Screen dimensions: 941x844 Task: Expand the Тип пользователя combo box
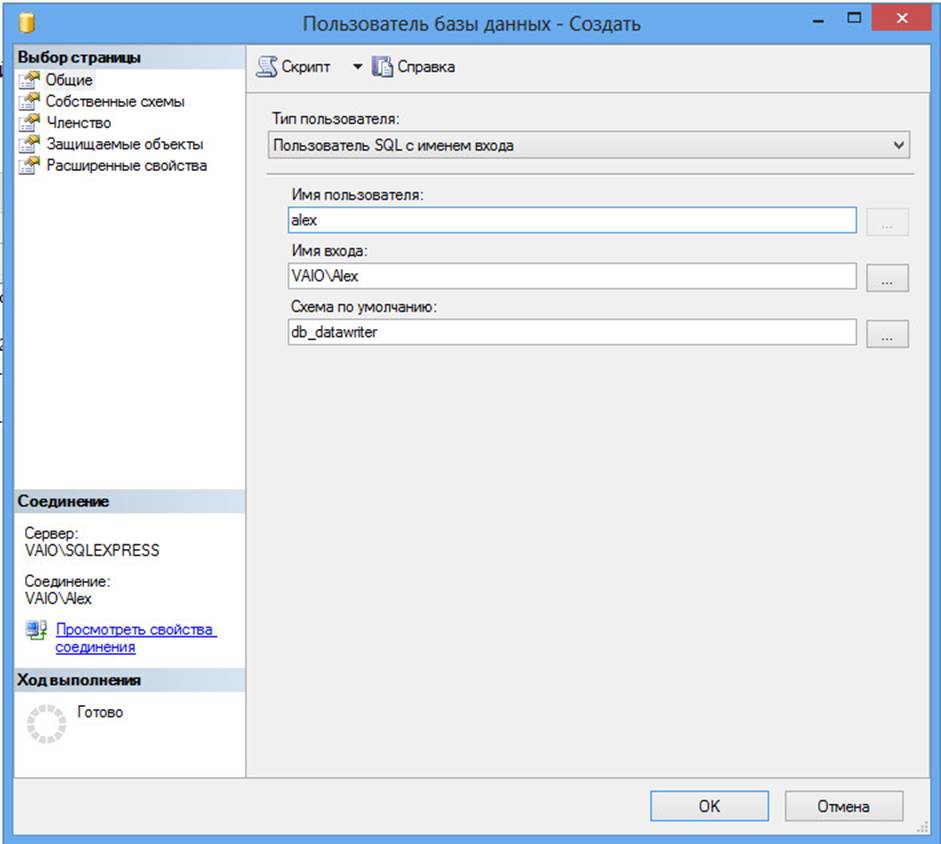tap(589, 145)
